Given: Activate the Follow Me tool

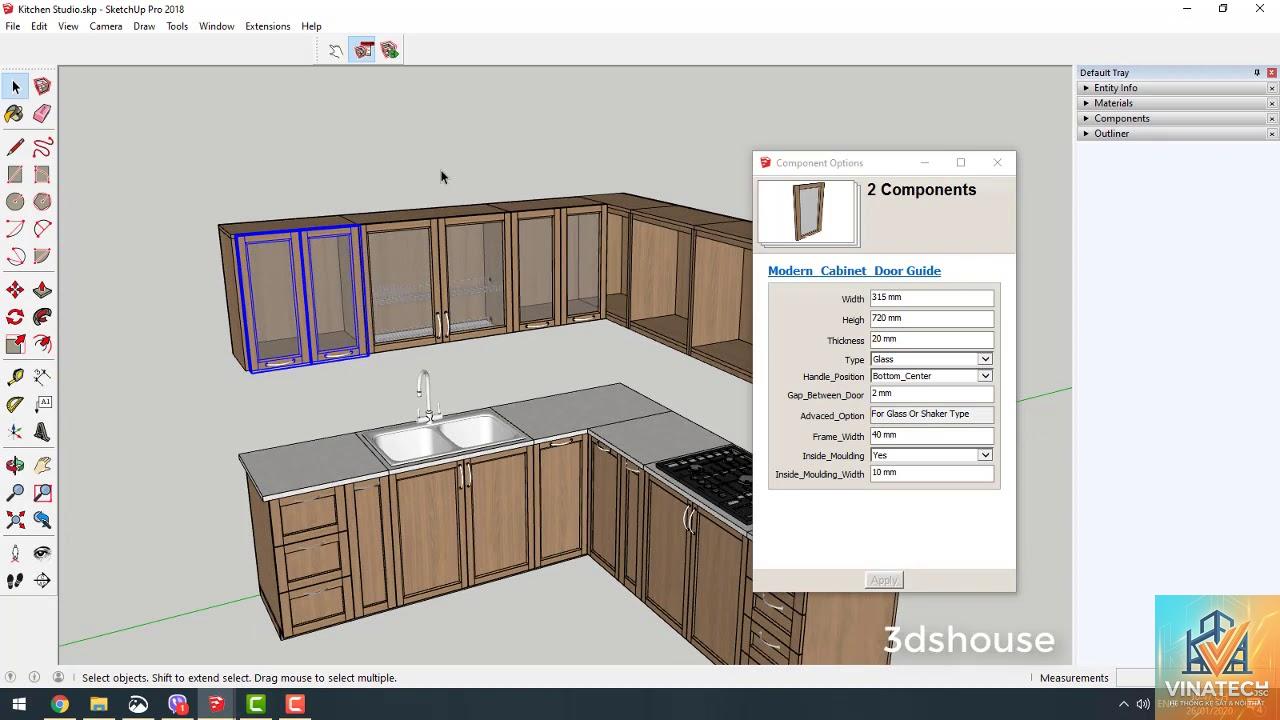Looking at the screenshot, I should pos(42,317).
